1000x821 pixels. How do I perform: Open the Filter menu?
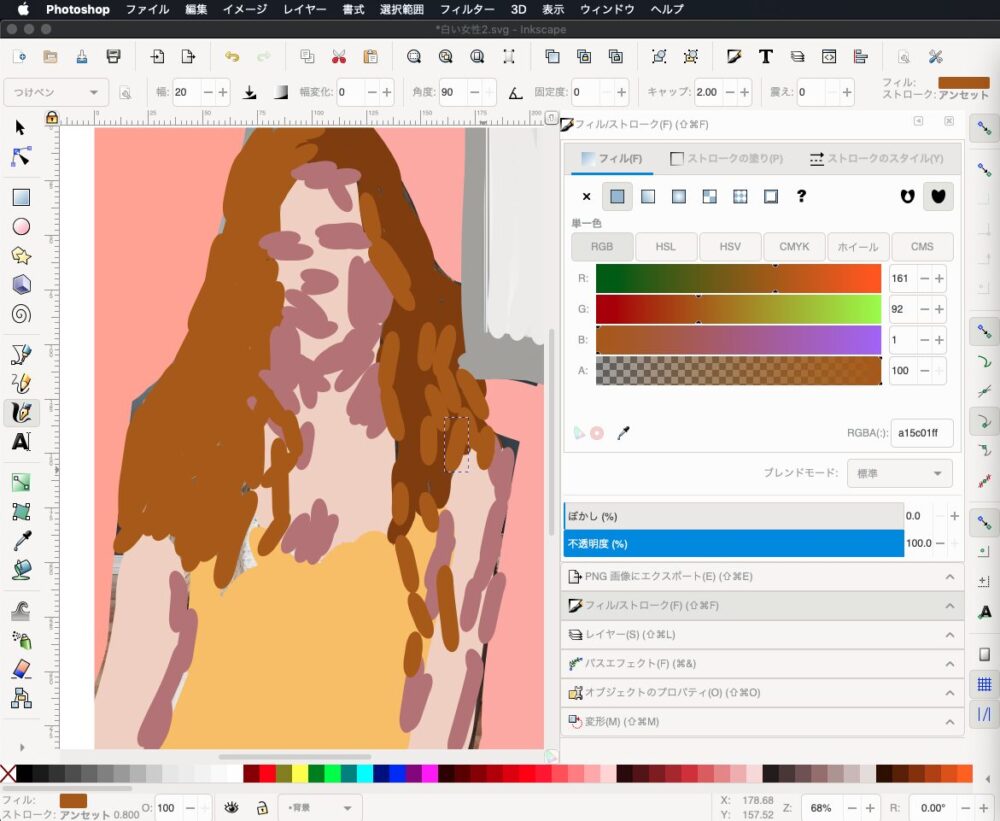coord(467,9)
